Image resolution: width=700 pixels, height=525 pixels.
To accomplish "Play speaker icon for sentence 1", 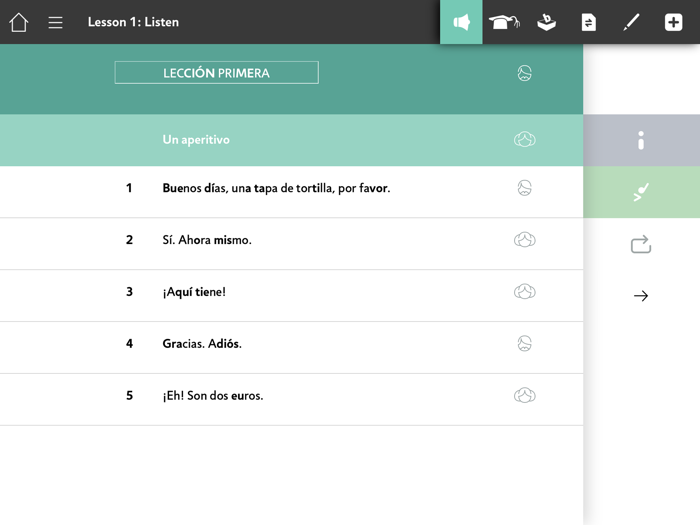I will click(525, 188).
